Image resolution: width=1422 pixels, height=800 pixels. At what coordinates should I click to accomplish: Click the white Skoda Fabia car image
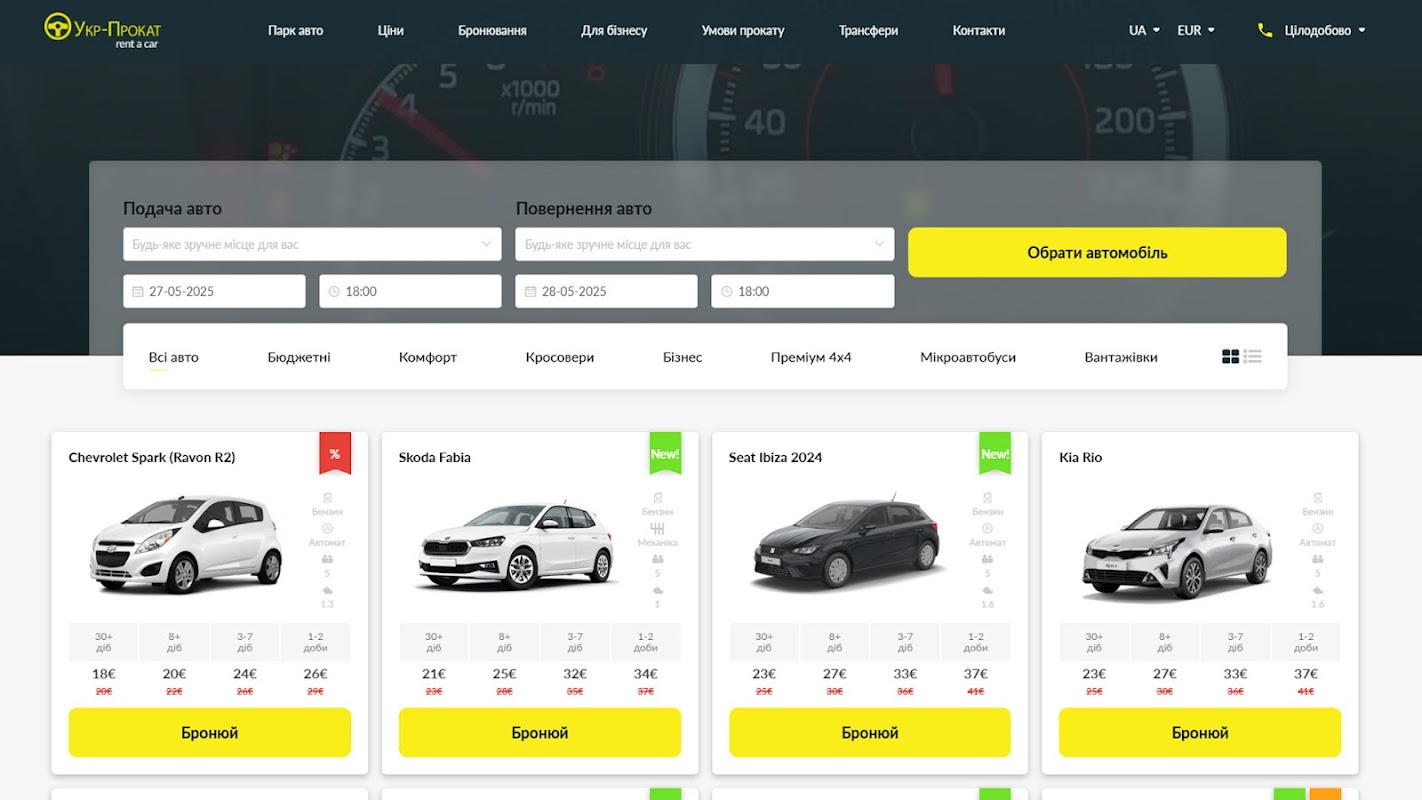pyautogui.click(x=516, y=545)
